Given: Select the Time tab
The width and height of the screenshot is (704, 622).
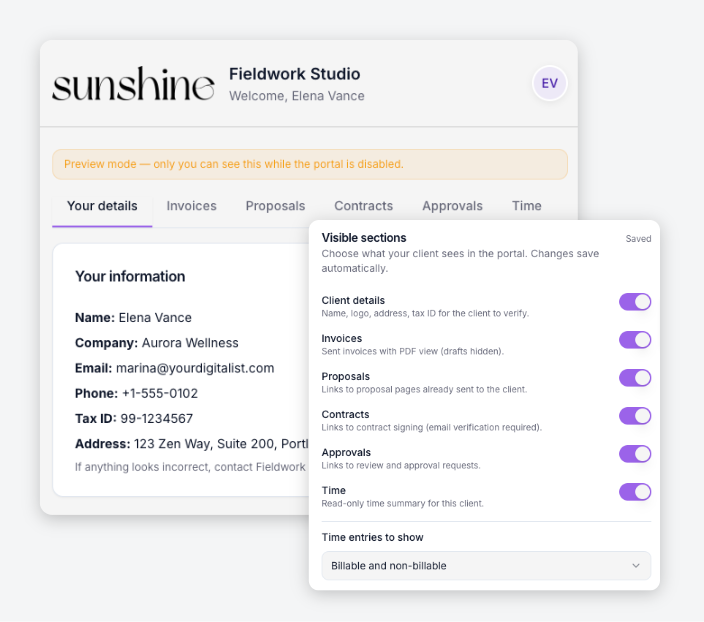Looking at the screenshot, I should [526, 206].
